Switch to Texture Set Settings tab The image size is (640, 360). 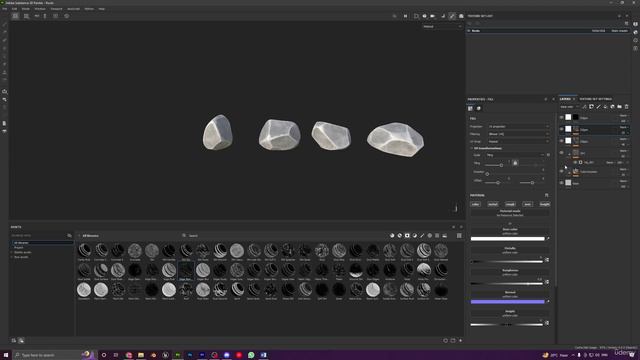coord(596,99)
